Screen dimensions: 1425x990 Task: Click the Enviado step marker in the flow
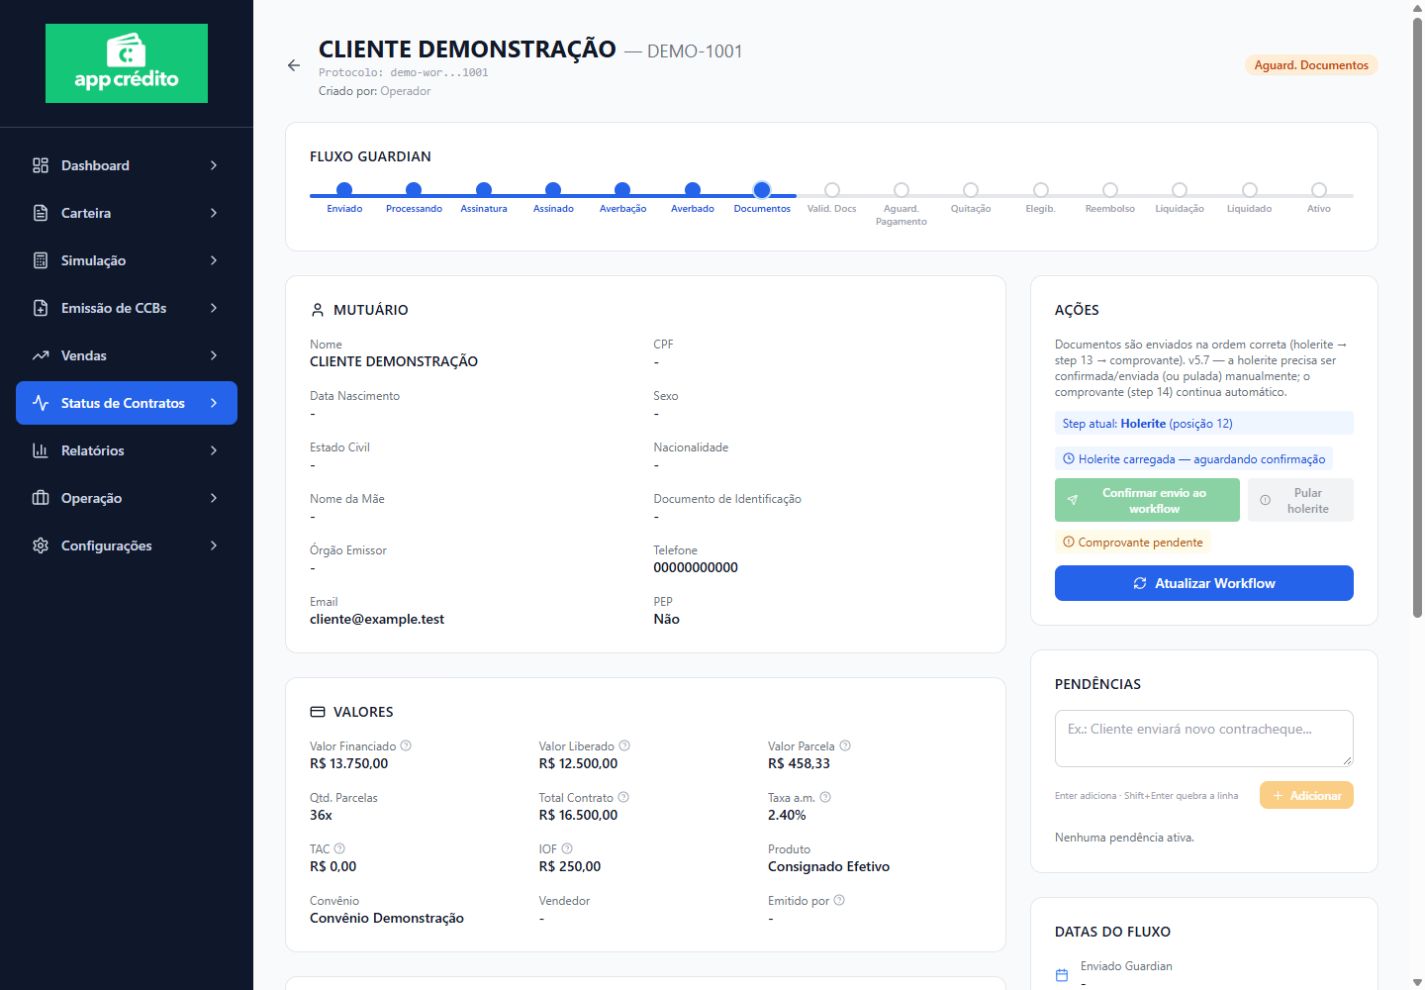(x=344, y=189)
